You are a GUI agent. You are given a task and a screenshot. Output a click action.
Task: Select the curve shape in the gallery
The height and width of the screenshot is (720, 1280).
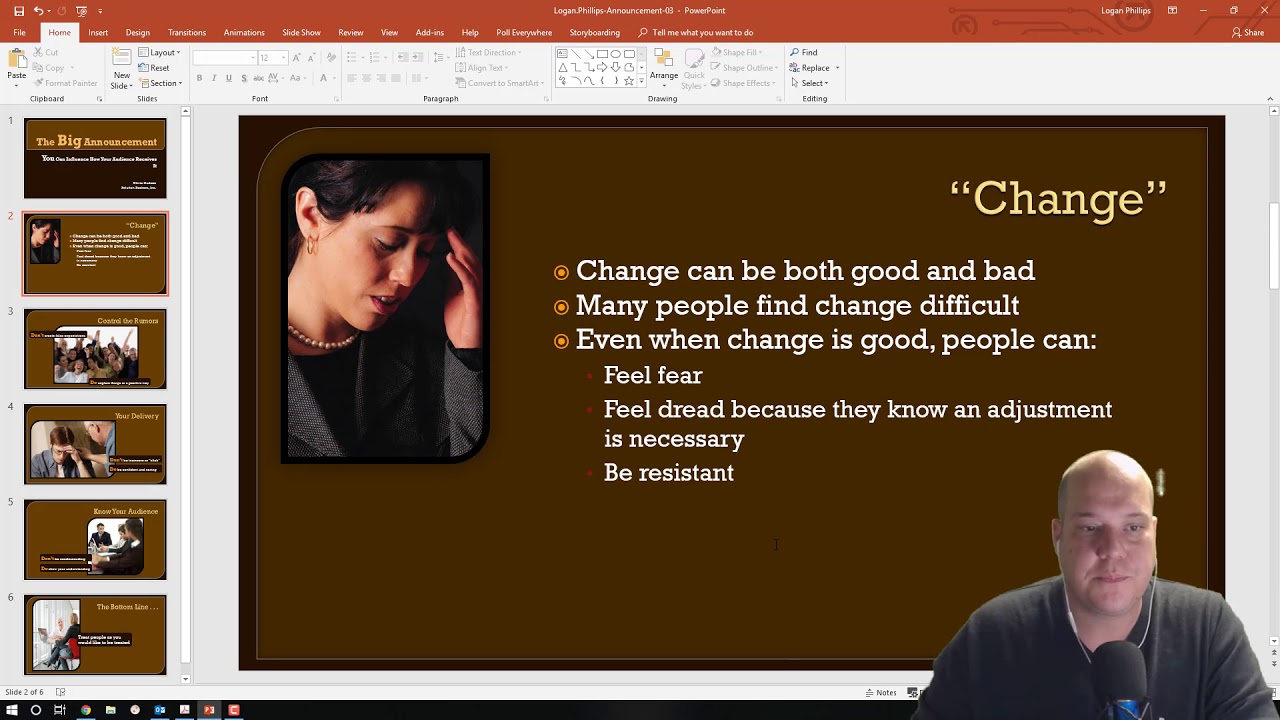589,82
